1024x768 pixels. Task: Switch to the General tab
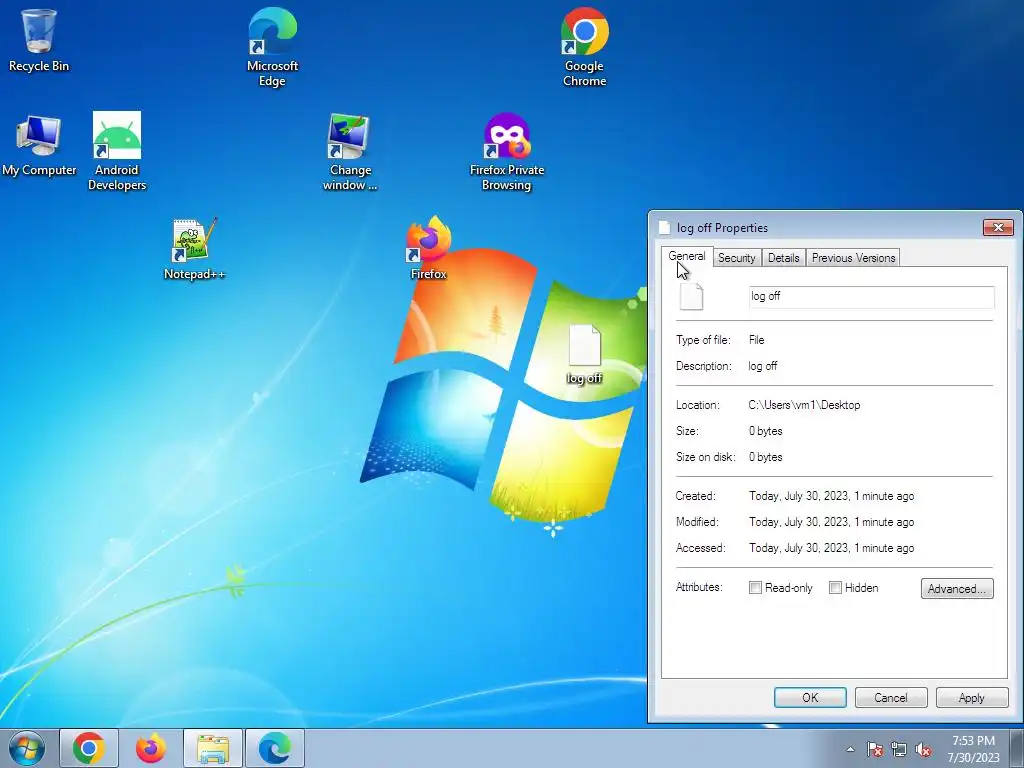click(x=687, y=257)
